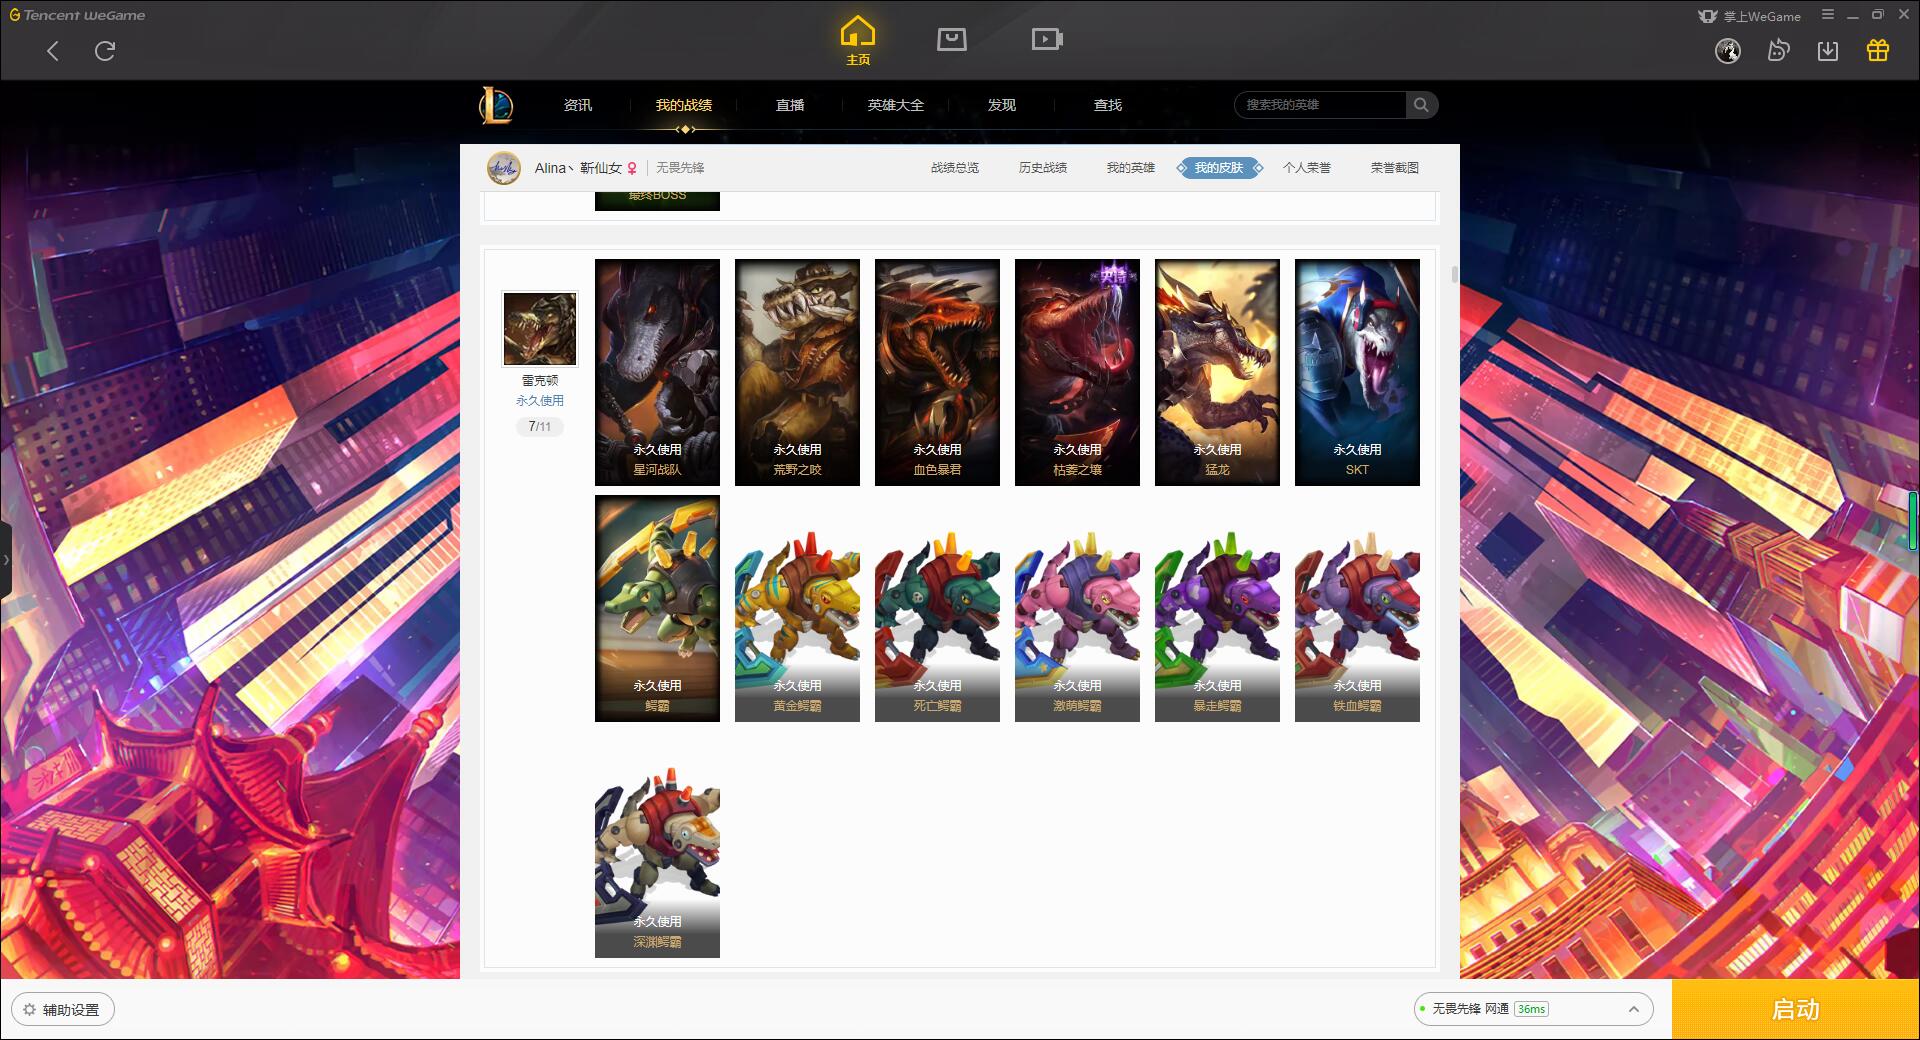This screenshot has width=1920, height=1040.
Task: Open the friends chat icon at top right
Action: tap(1778, 51)
